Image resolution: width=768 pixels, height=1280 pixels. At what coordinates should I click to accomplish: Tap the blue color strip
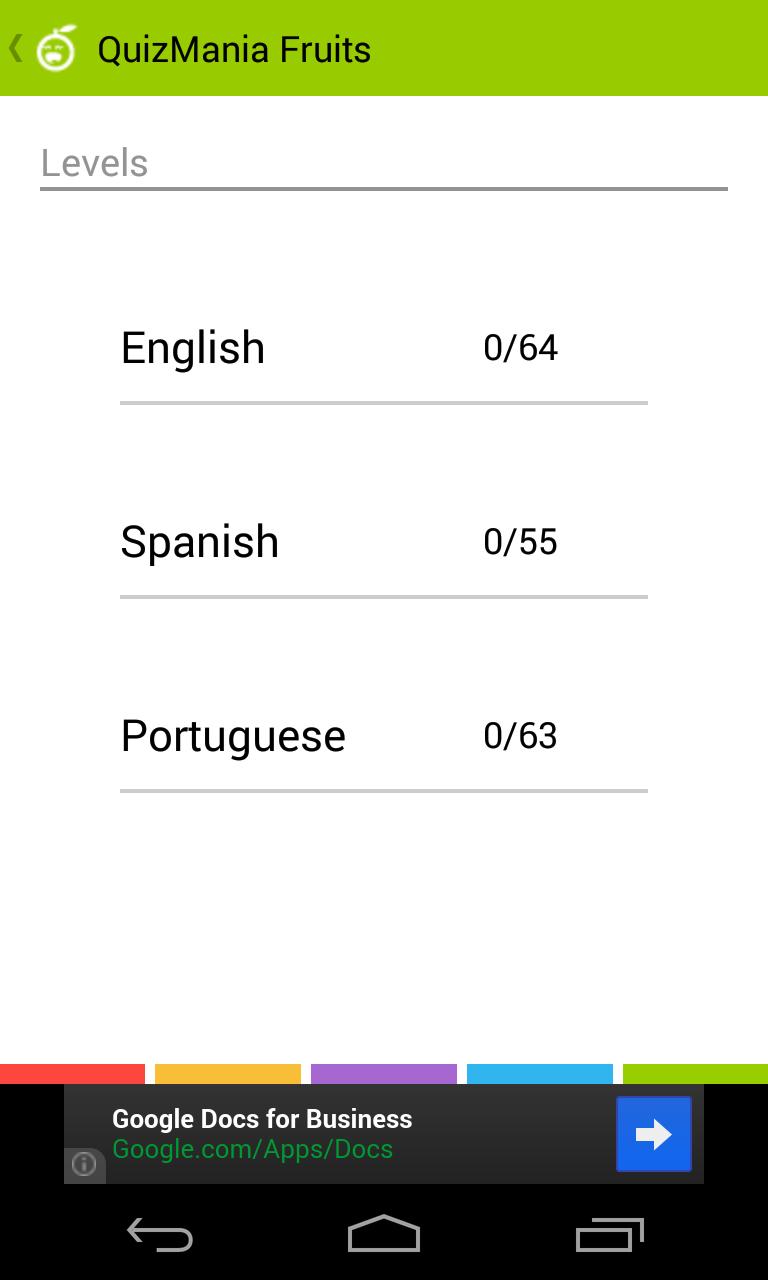point(540,1074)
